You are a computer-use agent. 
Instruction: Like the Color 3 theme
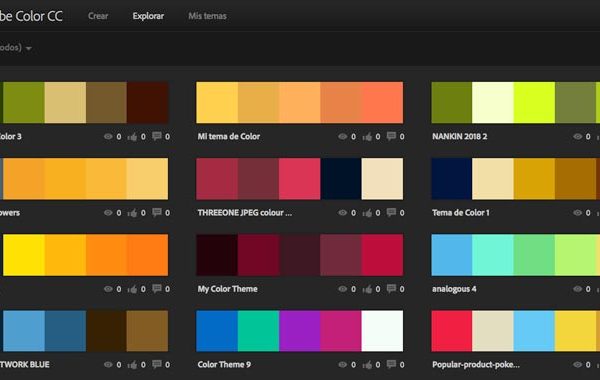click(x=132, y=137)
